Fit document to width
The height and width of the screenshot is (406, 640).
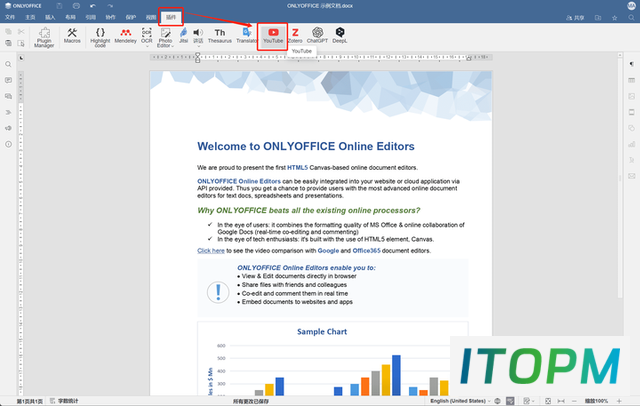point(561,401)
